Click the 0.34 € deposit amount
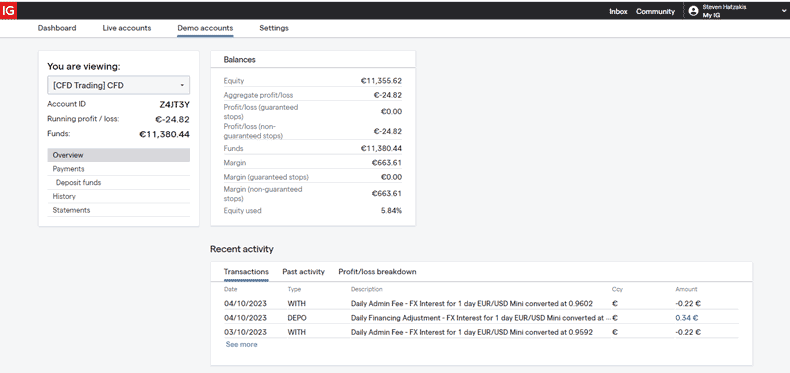The image size is (790, 373). 687,318
